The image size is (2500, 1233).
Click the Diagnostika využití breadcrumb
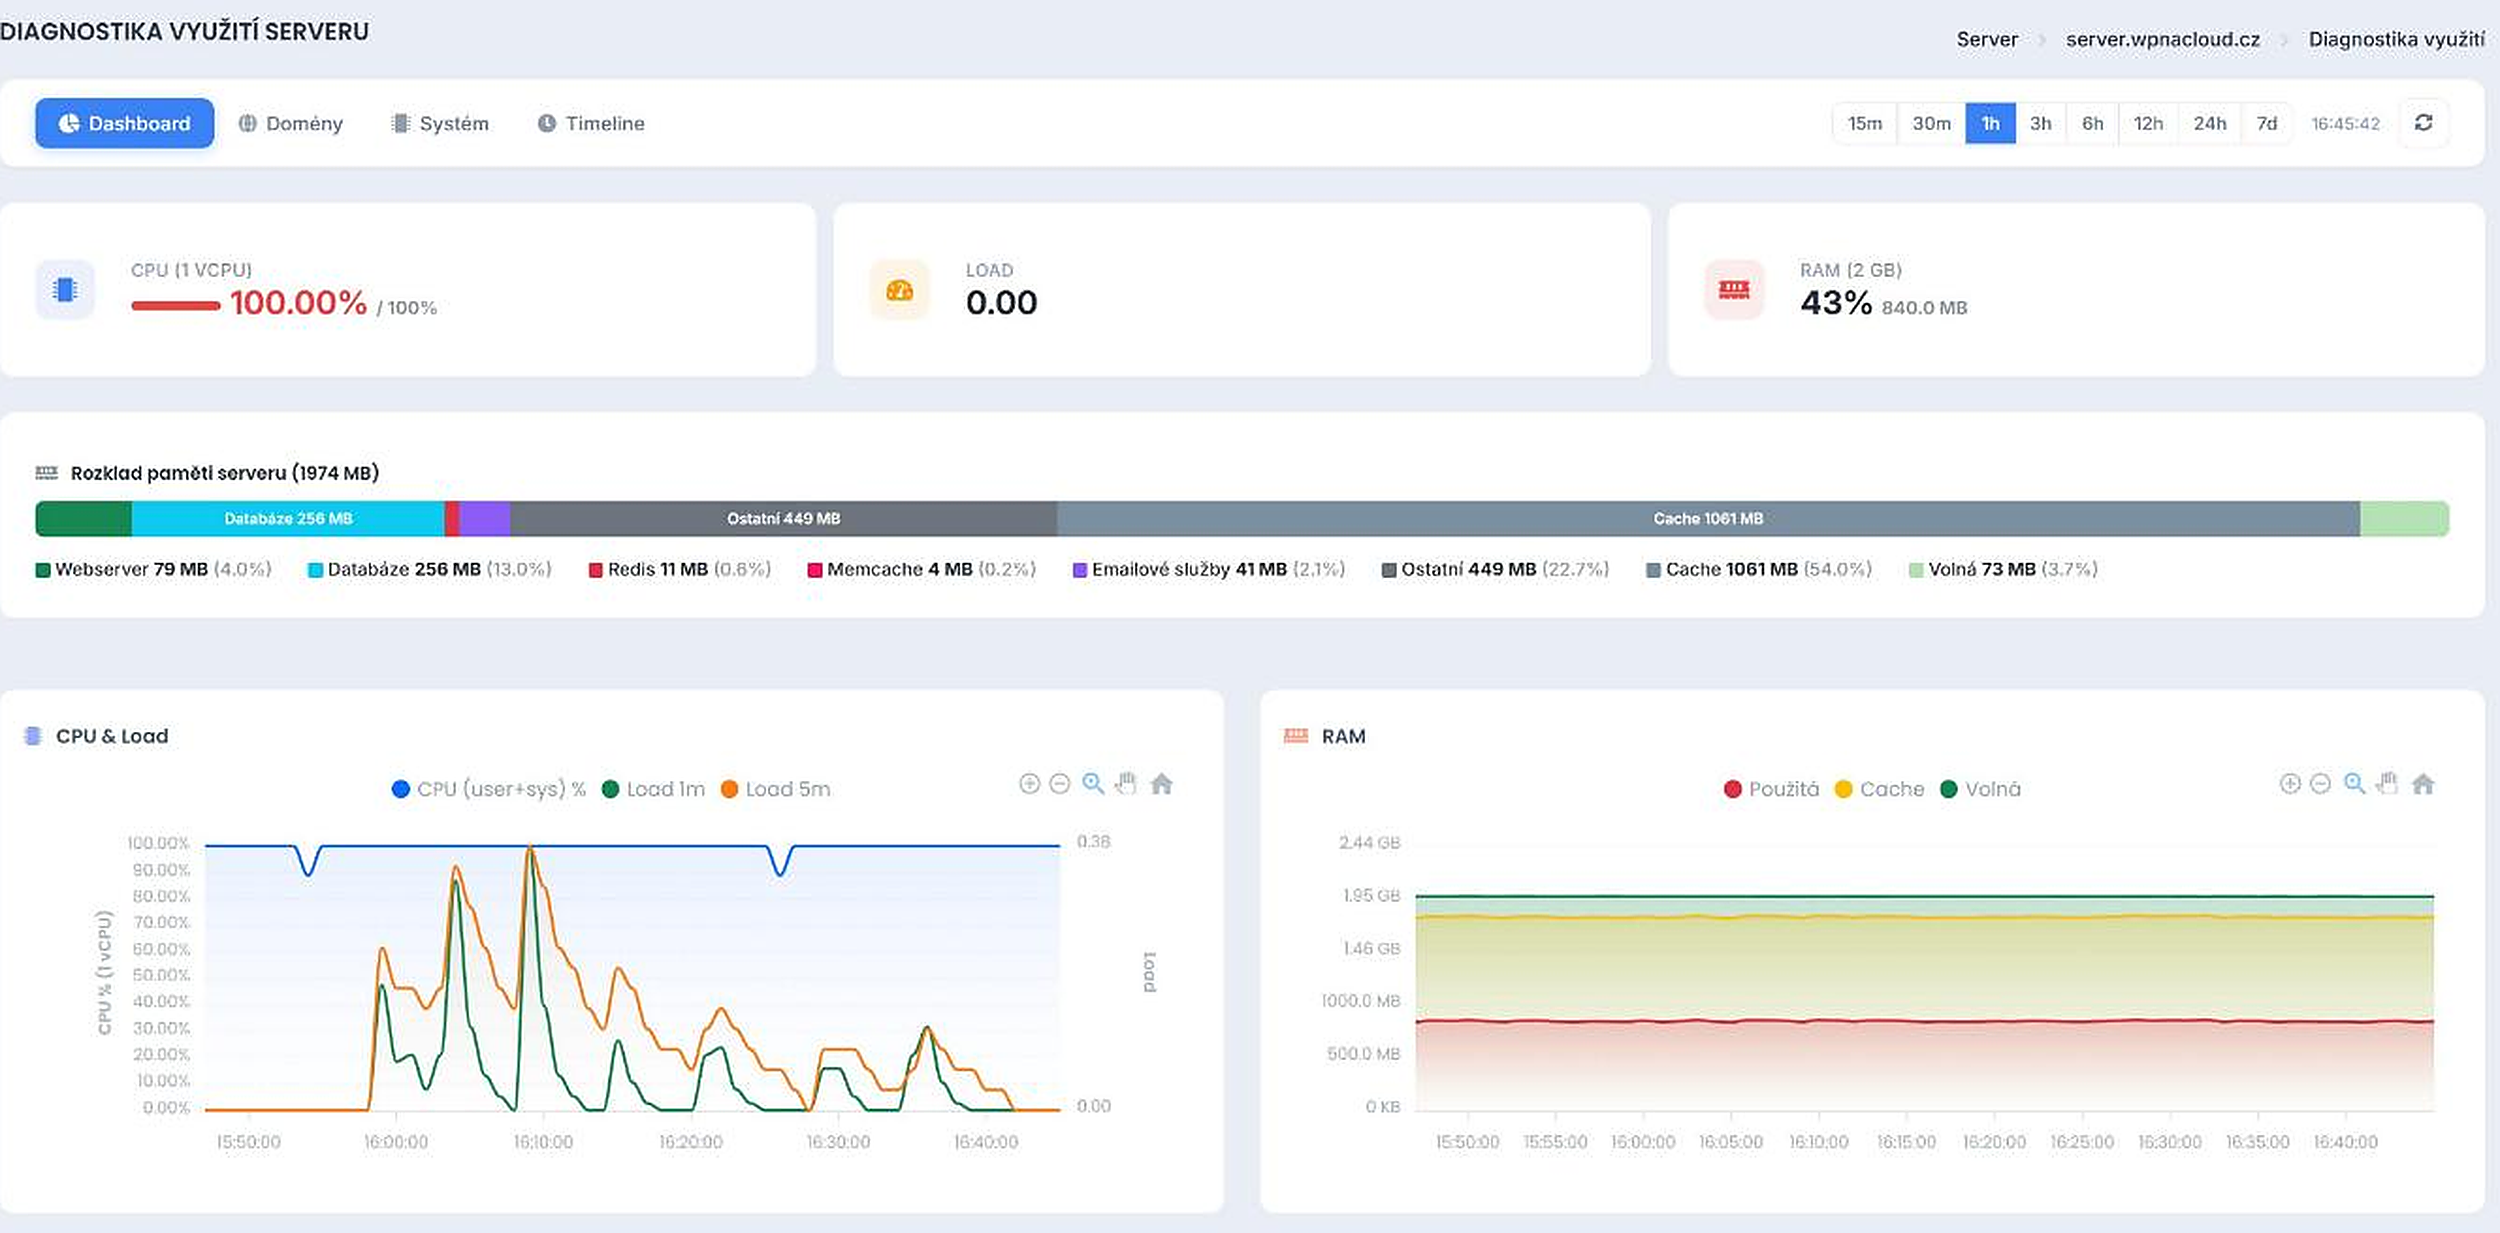(x=2396, y=39)
